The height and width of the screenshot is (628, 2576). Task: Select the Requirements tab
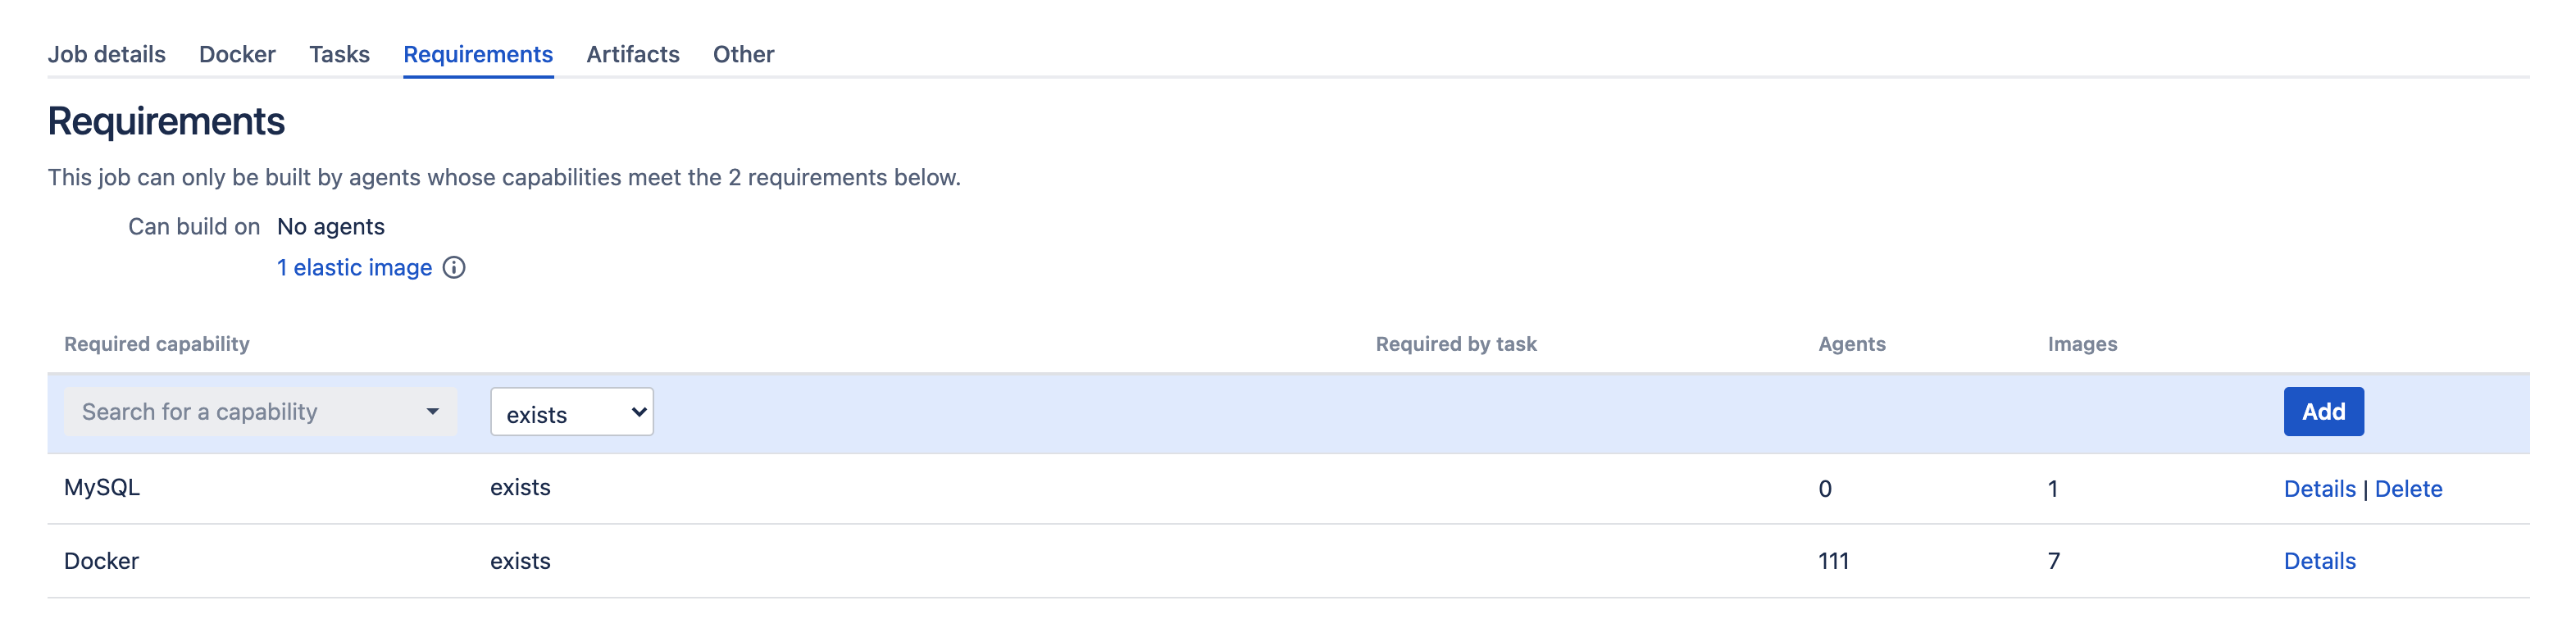[478, 54]
